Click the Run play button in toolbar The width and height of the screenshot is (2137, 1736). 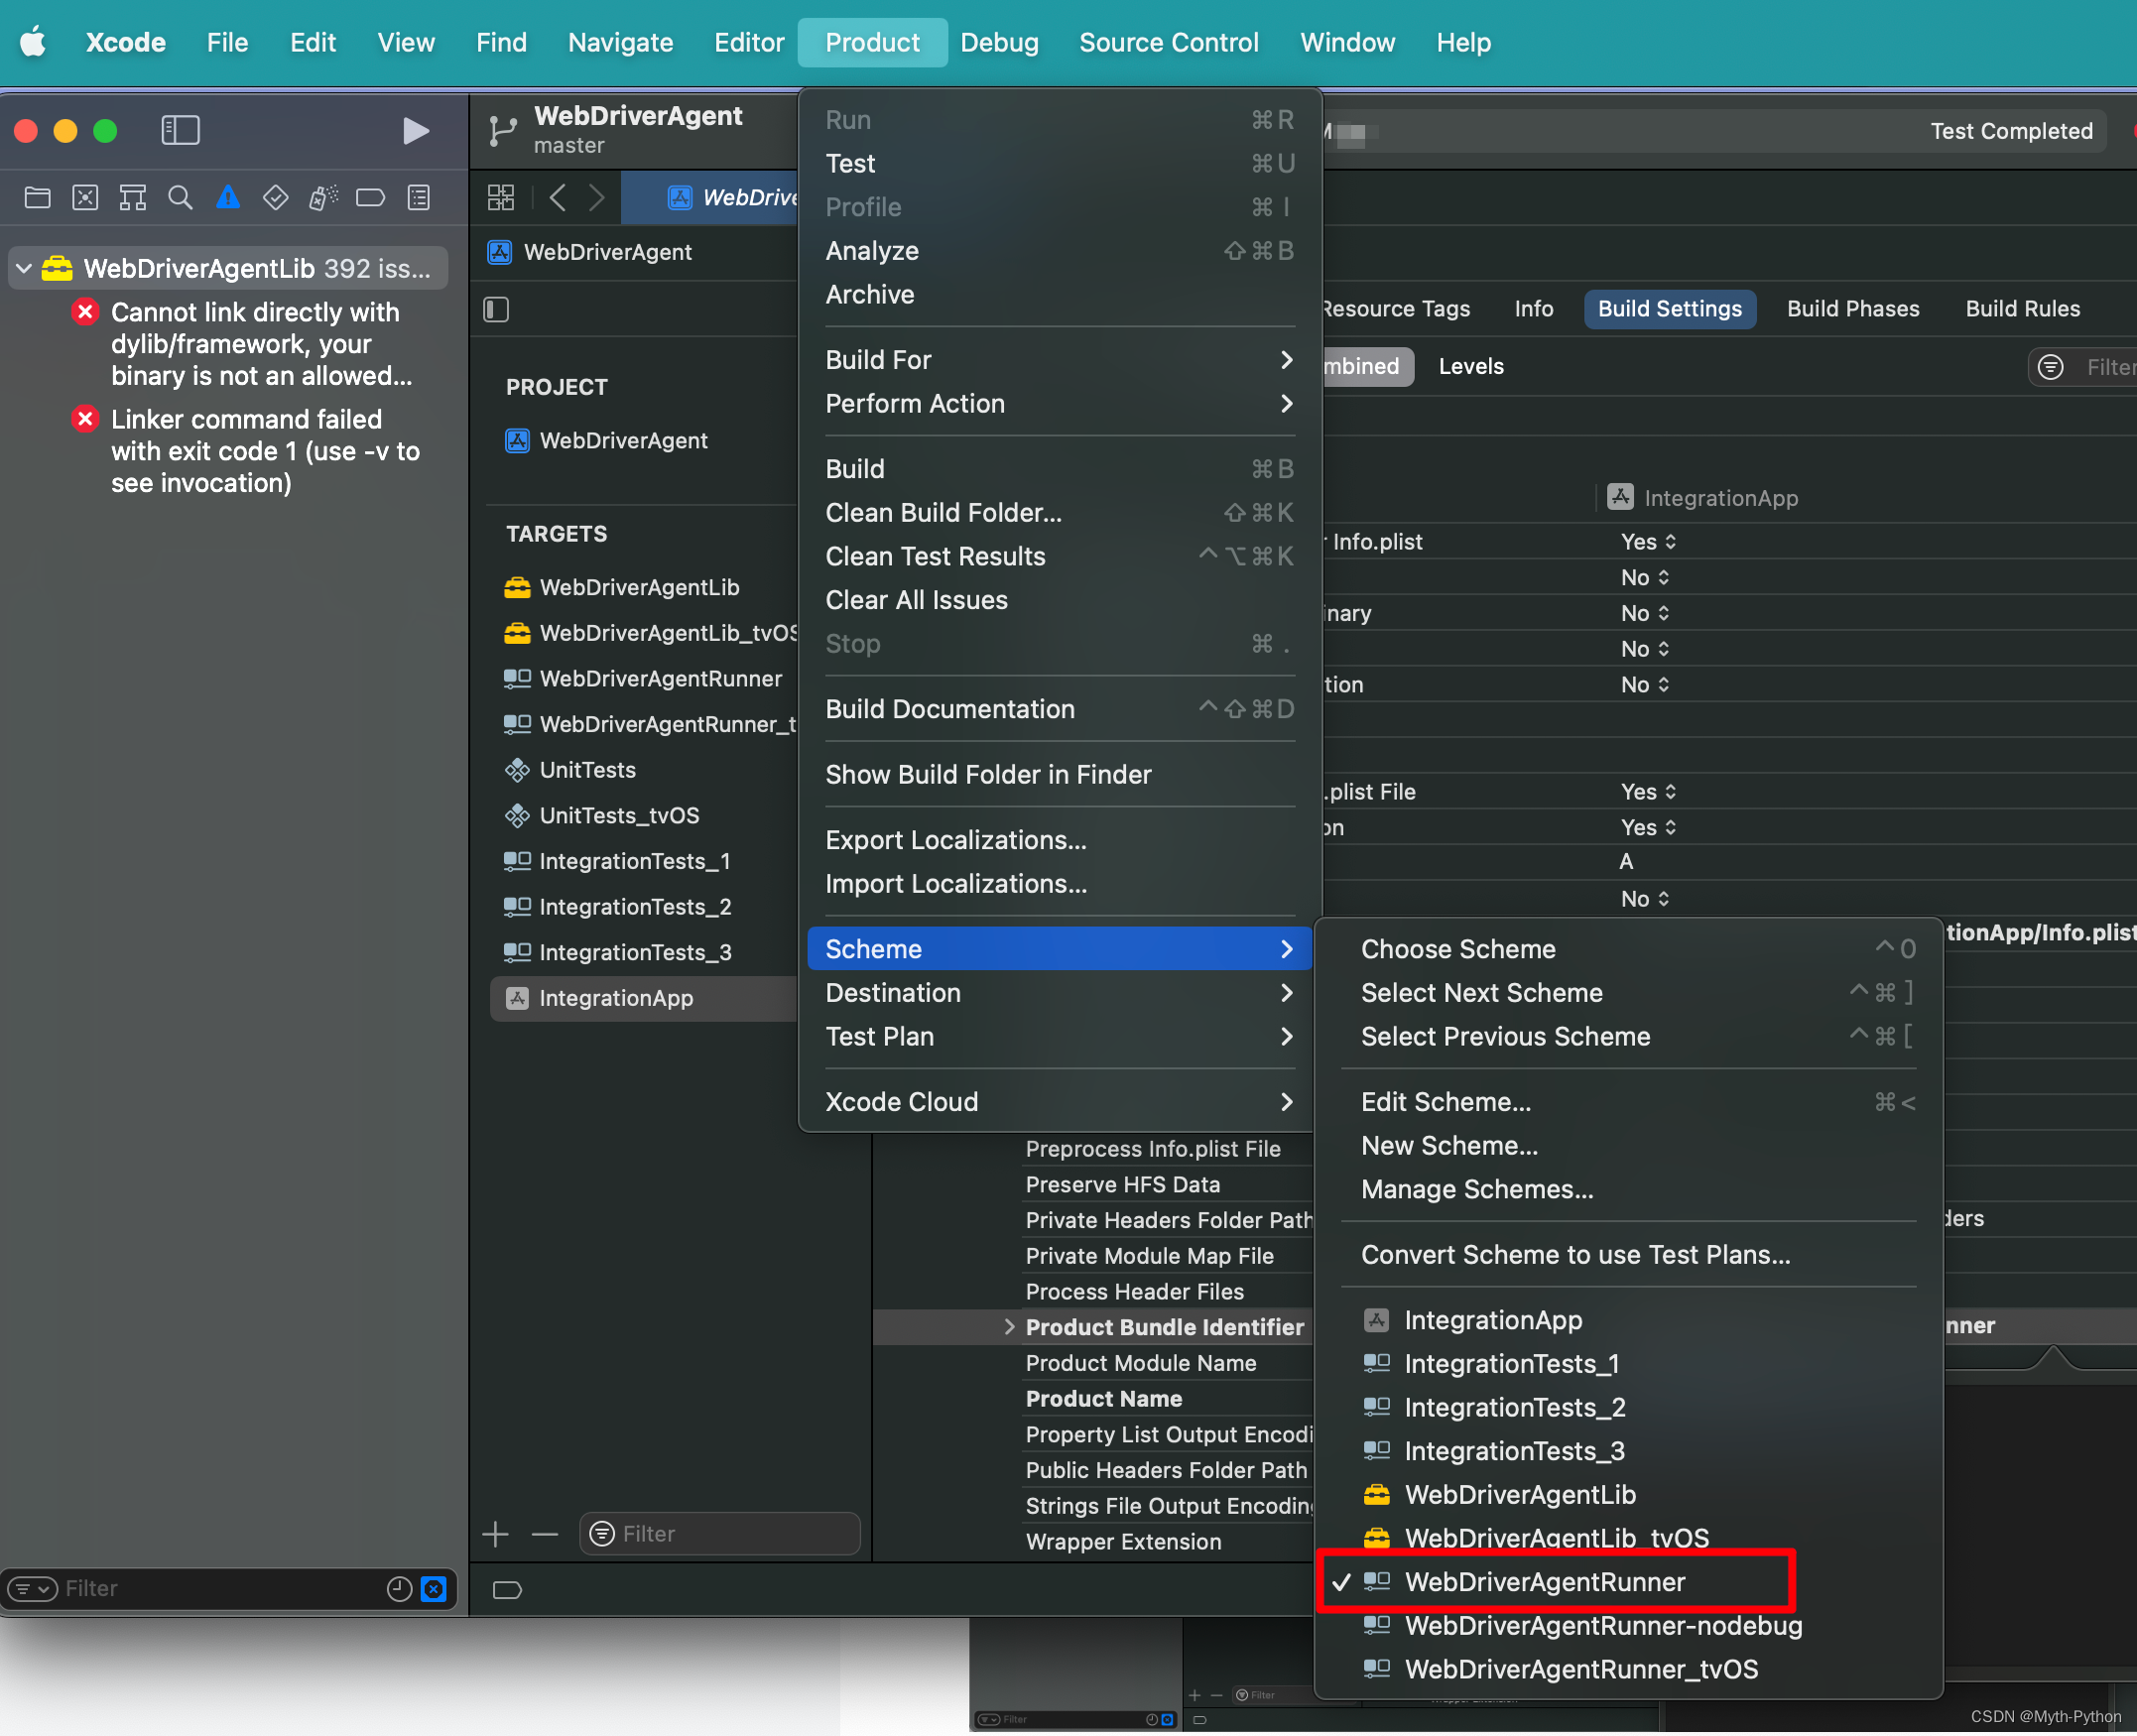pos(415,131)
